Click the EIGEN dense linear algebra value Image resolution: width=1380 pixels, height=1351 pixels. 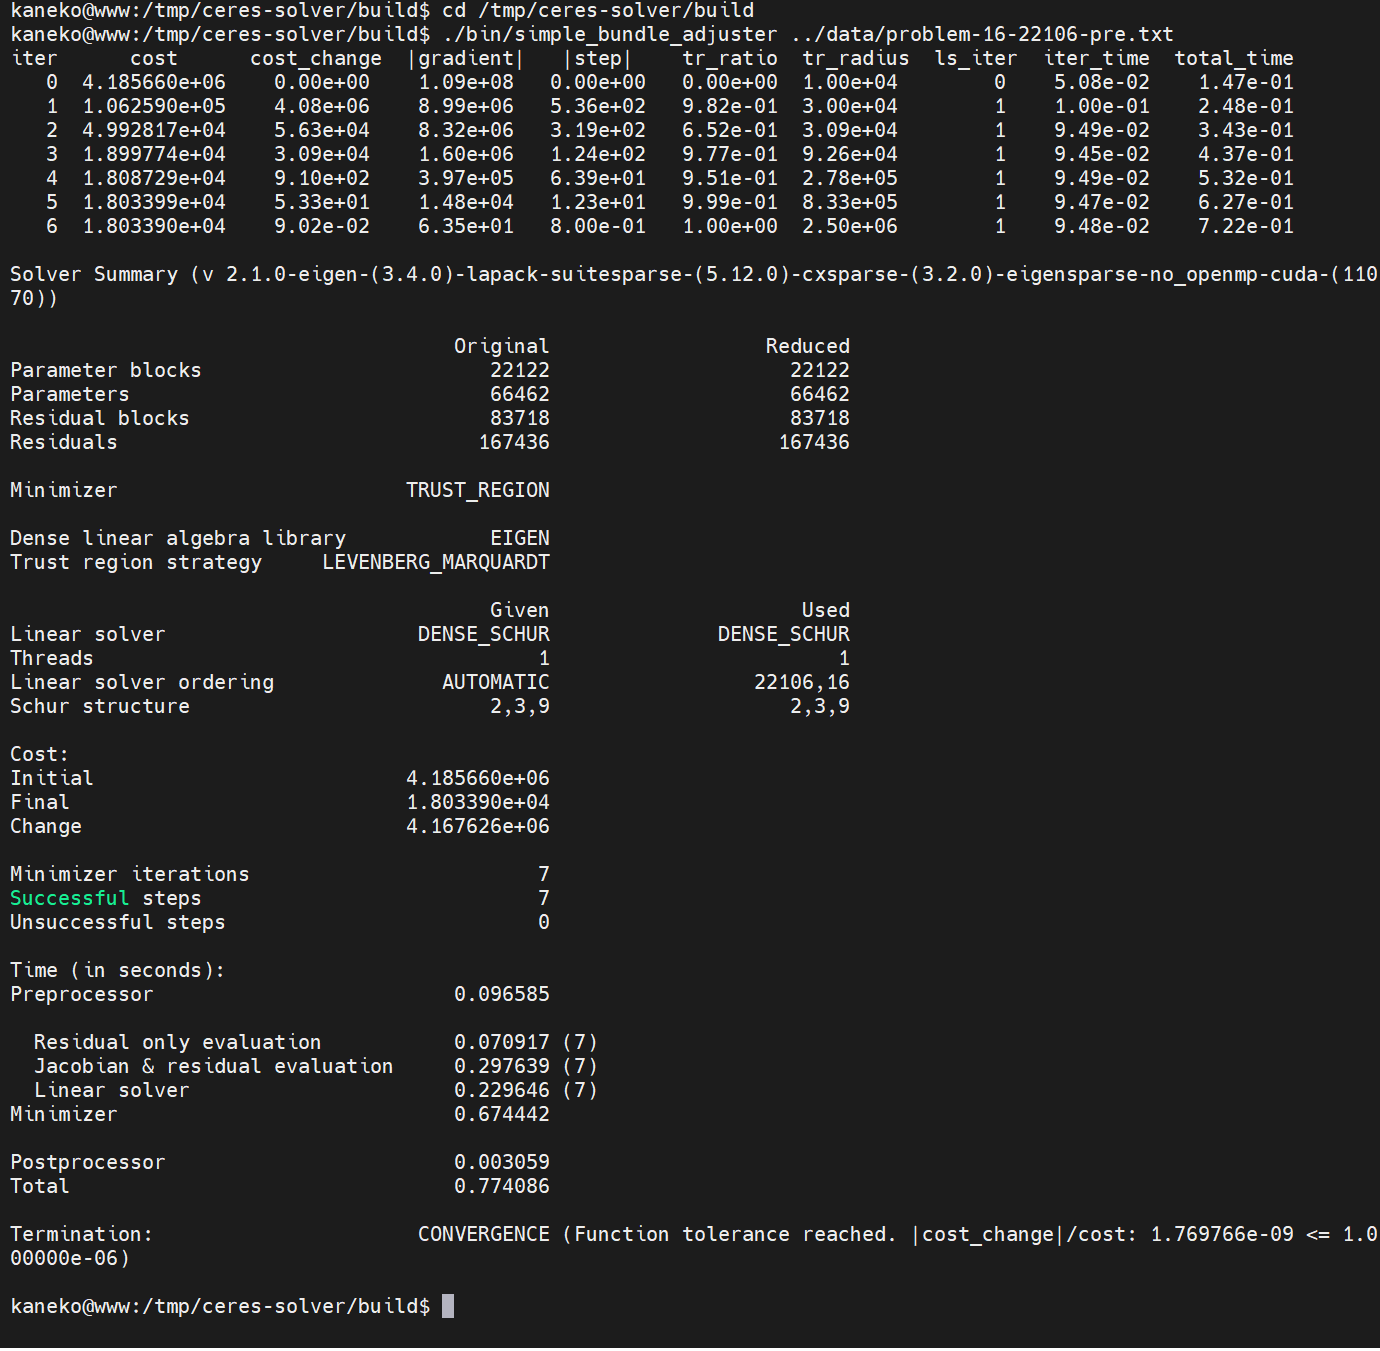click(x=519, y=538)
